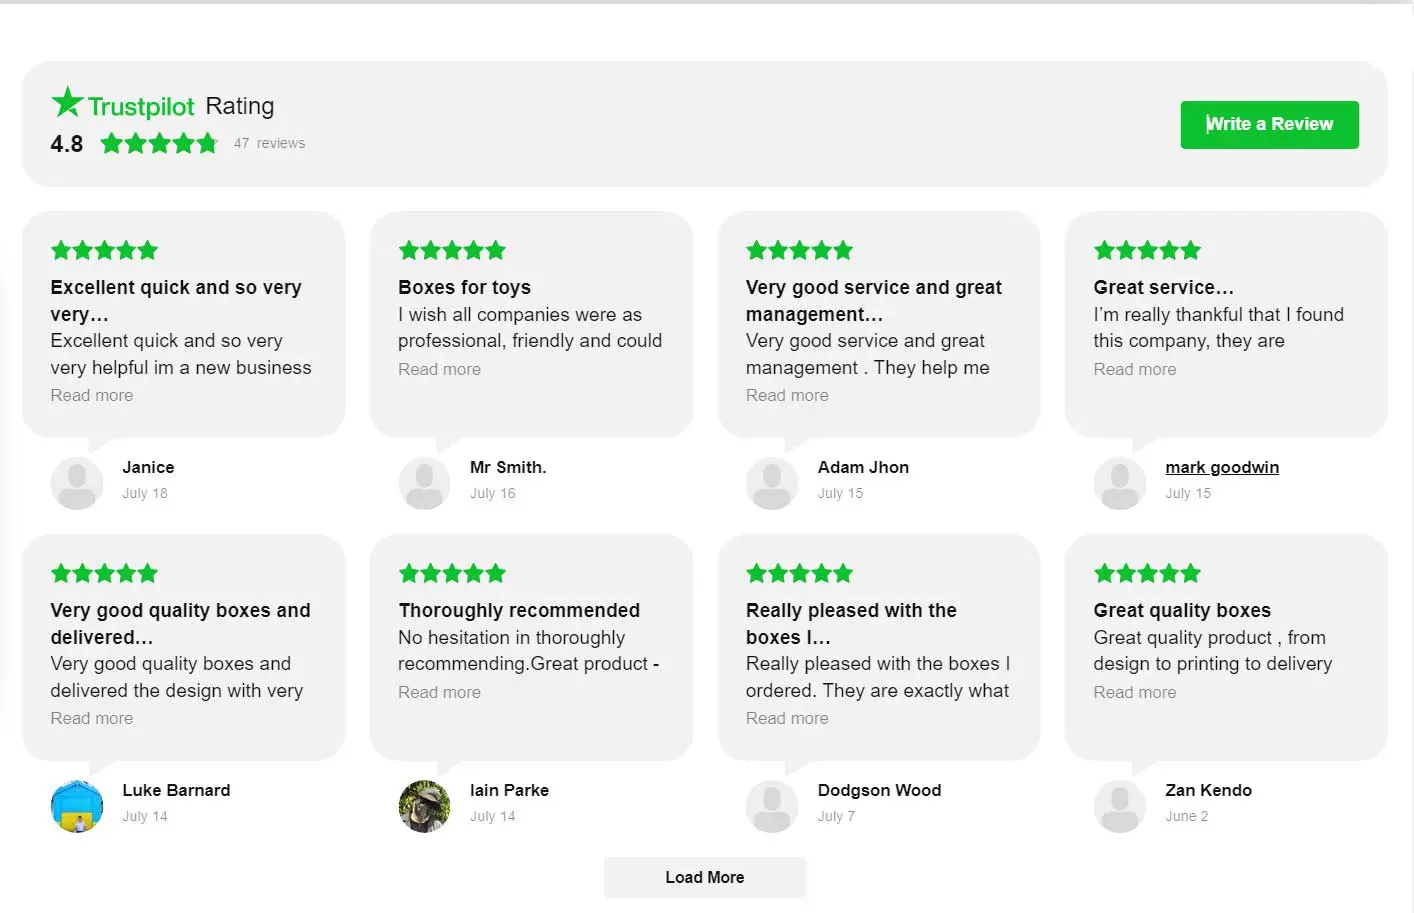Expand Read more on Great service review
This screenshot has width=1414, height=913.
tap(1135, 369)
